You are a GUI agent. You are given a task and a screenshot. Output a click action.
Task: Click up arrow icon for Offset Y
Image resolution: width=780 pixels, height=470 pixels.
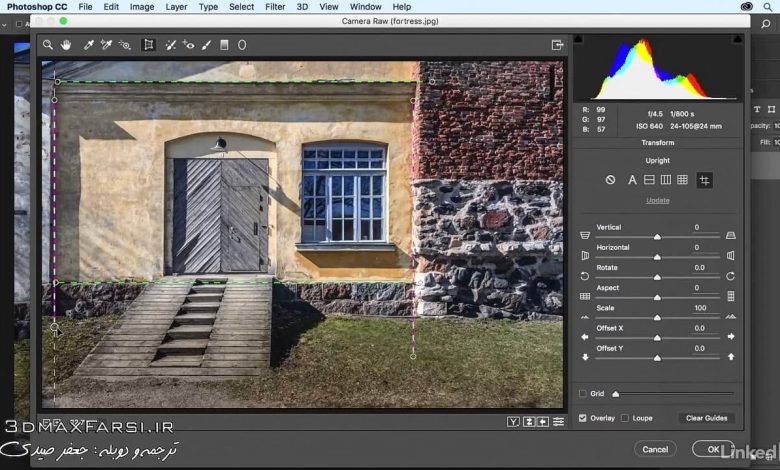pyautogui.click(x=731, y=357)
